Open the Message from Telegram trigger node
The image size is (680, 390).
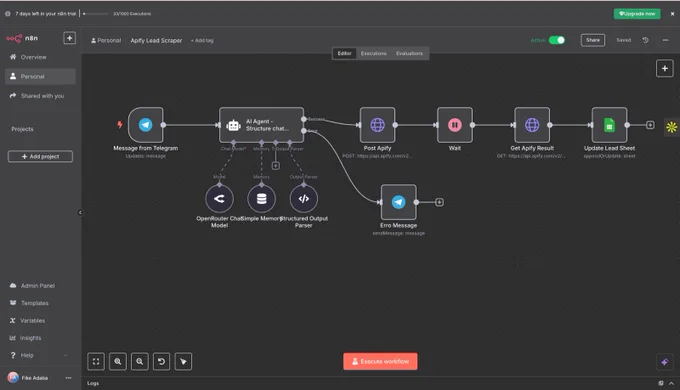(146, 125)
